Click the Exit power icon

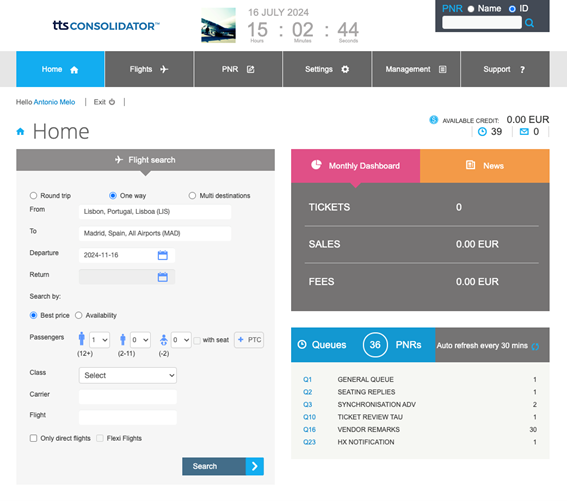click(x=112, y=102)
